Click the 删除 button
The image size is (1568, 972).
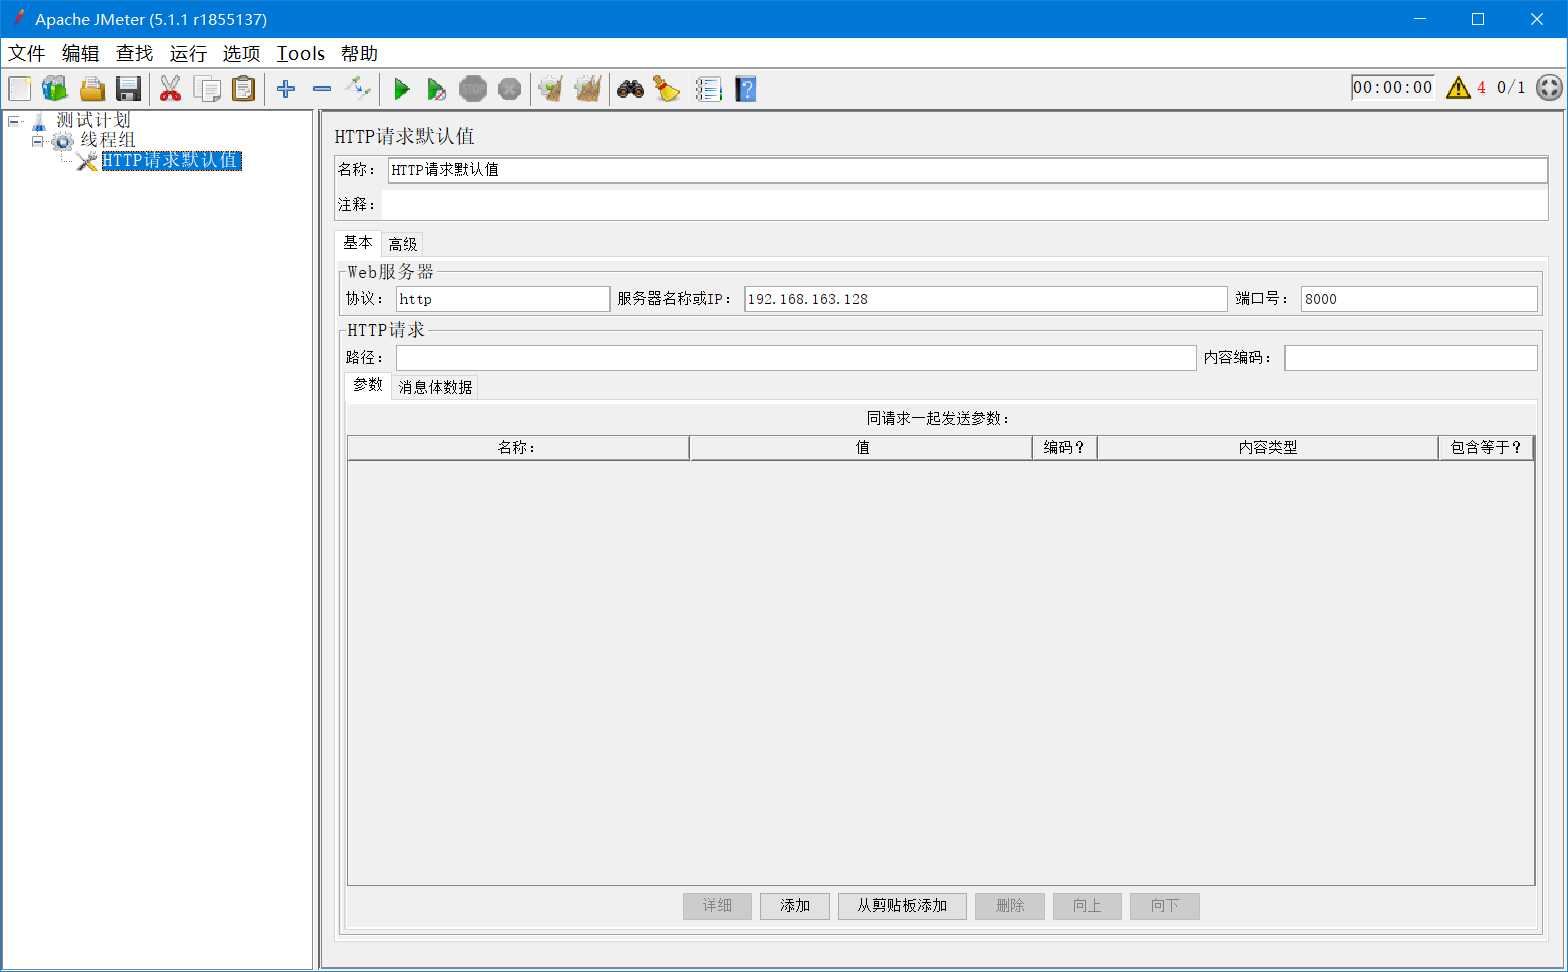(1010, 906)
